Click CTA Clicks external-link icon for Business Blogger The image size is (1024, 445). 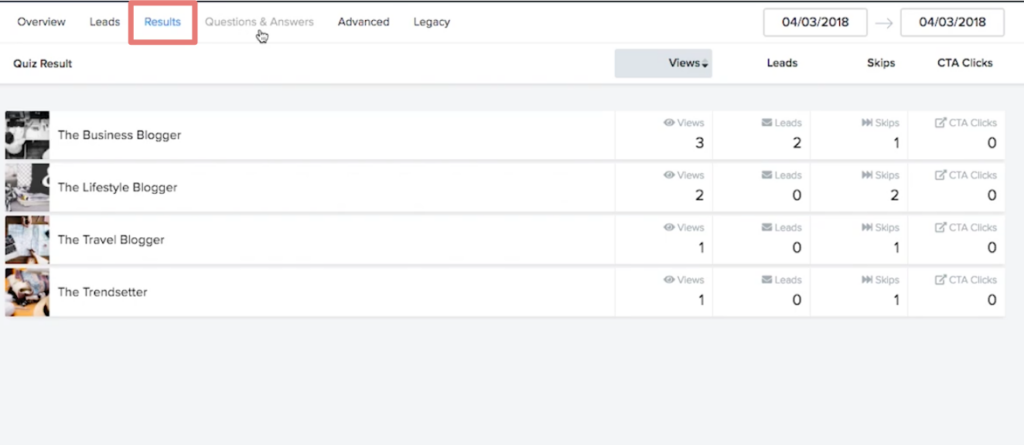(940, 123)
